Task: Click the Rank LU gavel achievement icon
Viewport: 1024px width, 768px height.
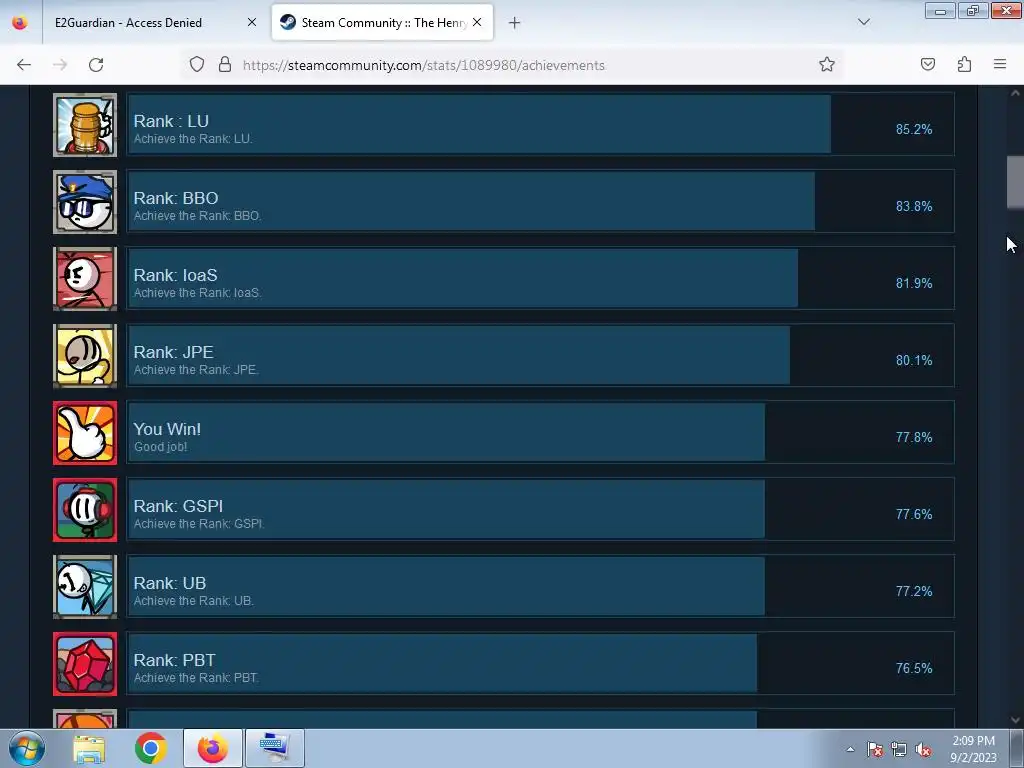Action: 85,125
